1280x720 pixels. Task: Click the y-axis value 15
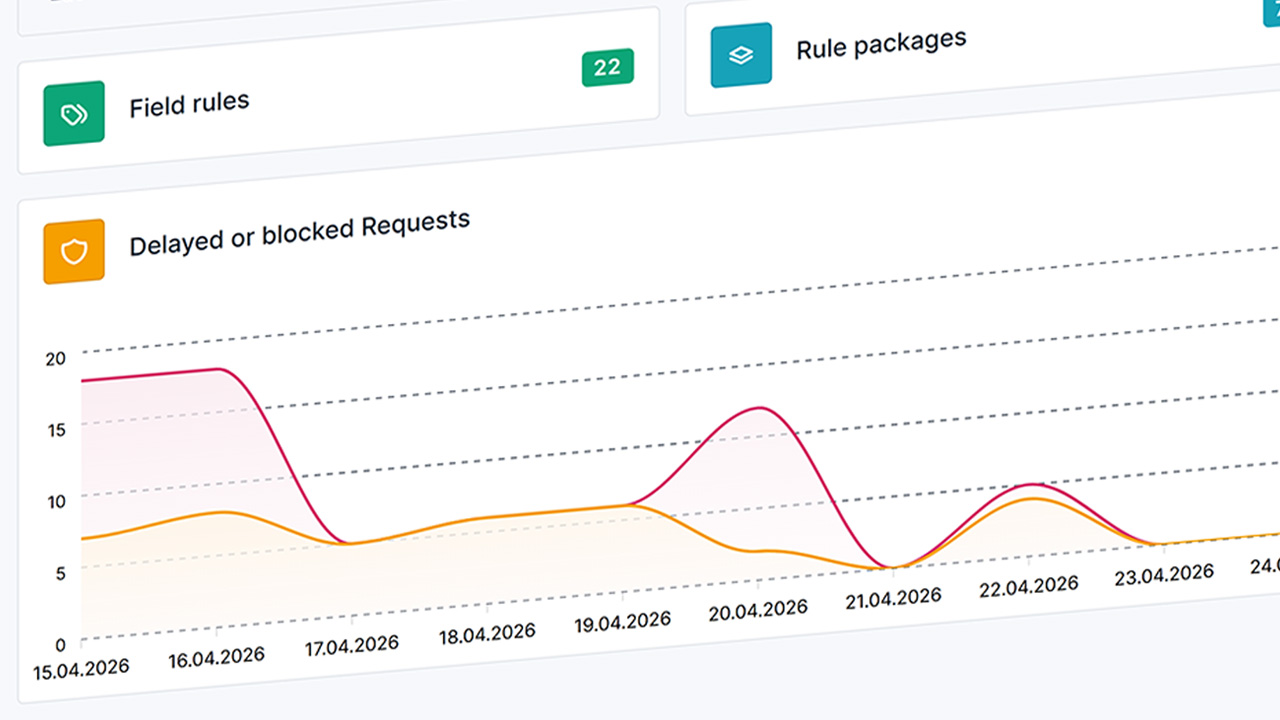click(x=56, y=429)
